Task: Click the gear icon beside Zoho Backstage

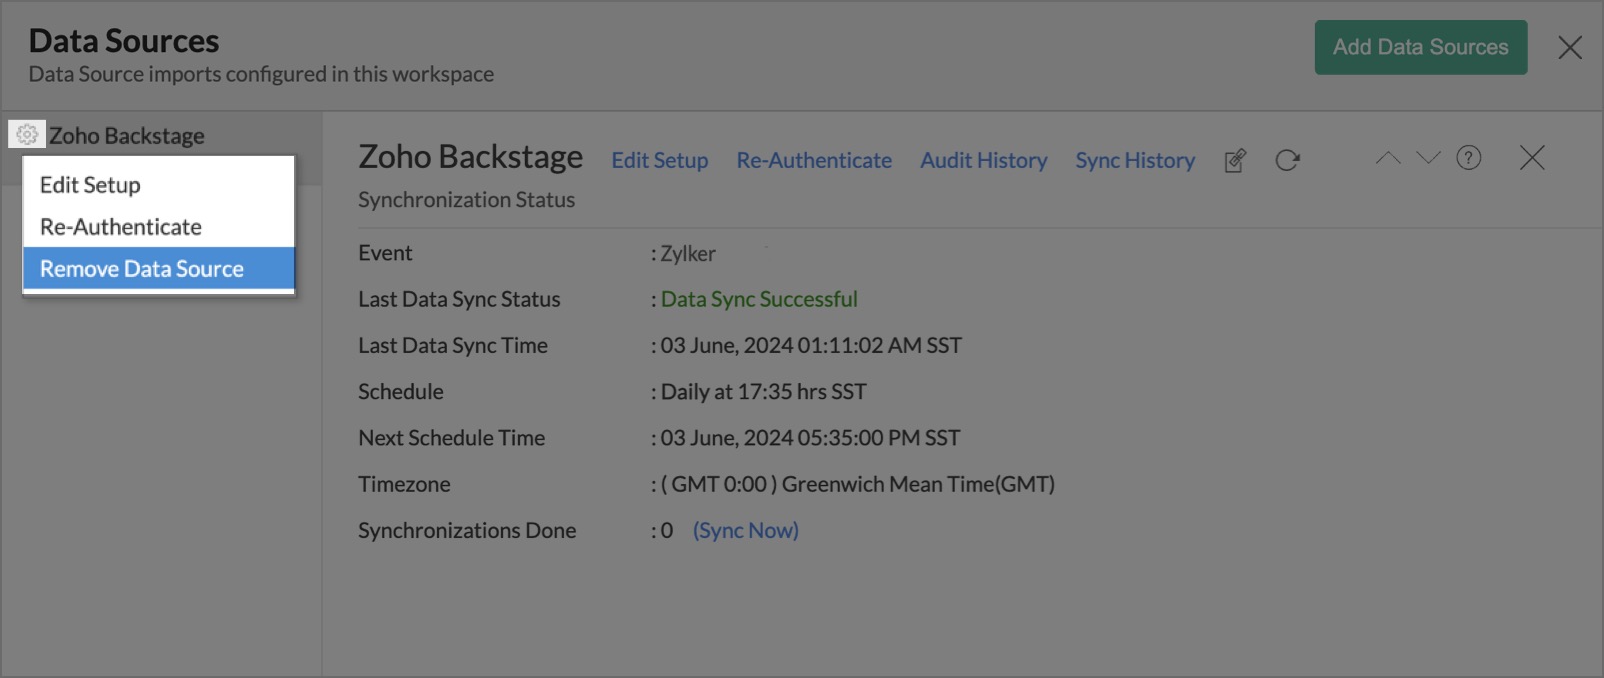Action: point(27,135)
